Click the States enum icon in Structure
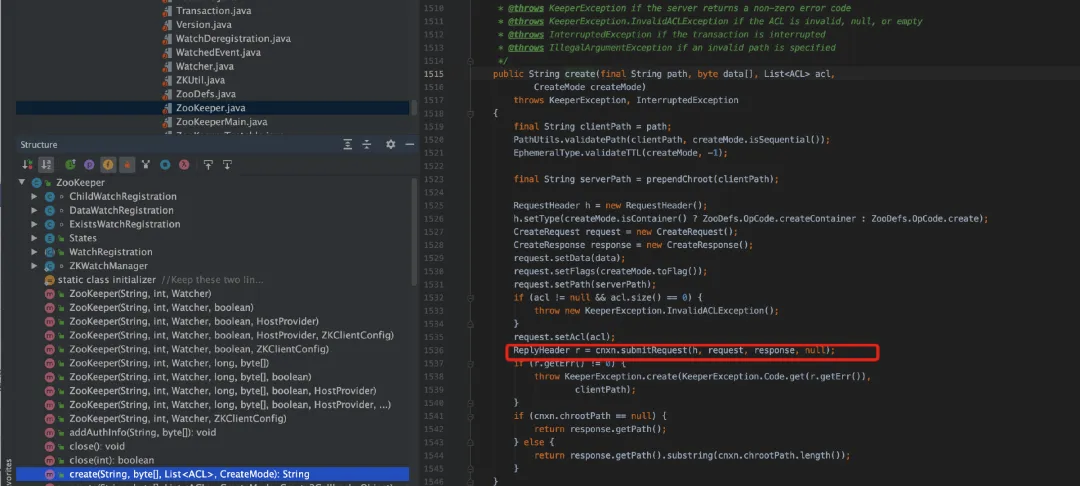Viewport: 1080px width, 486px height. pos(50,238)
